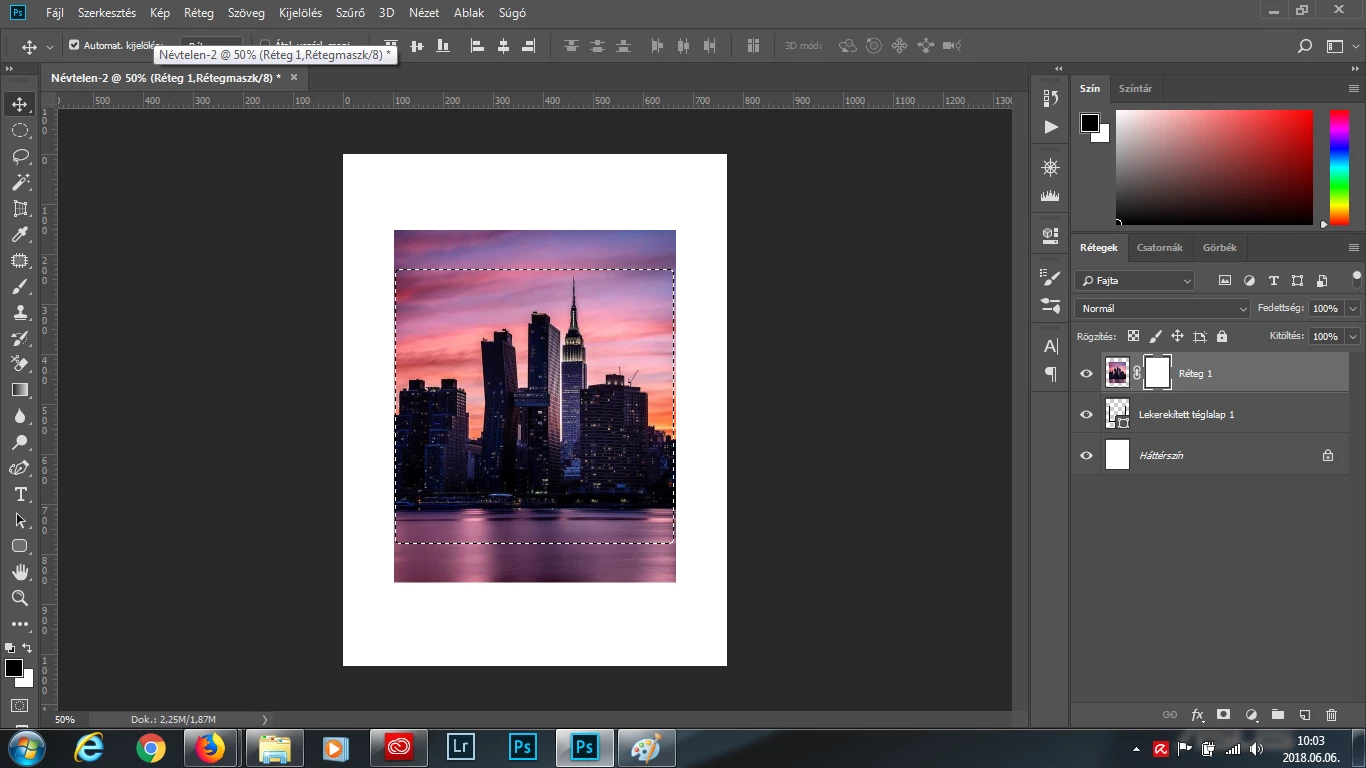Click the 50% zoom level field
Image resolution: width=1366 pixels, height=768 pixels.
coord(65,719)
